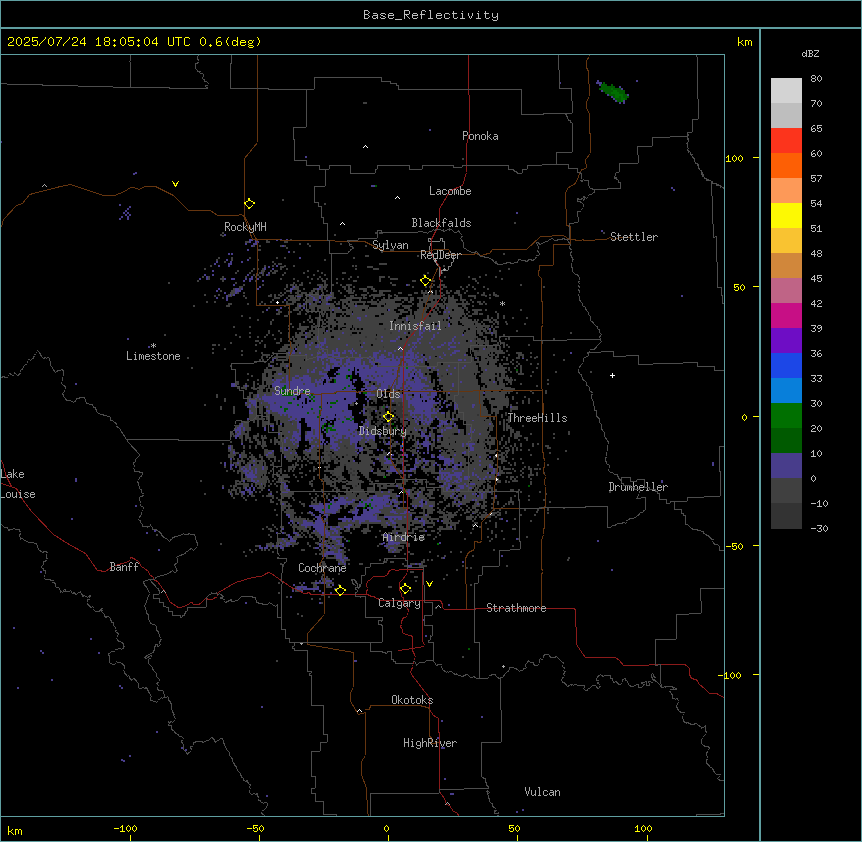Select the yellow V marker northwest of RockyMH
862x842 pixels.
click(175, 184)
